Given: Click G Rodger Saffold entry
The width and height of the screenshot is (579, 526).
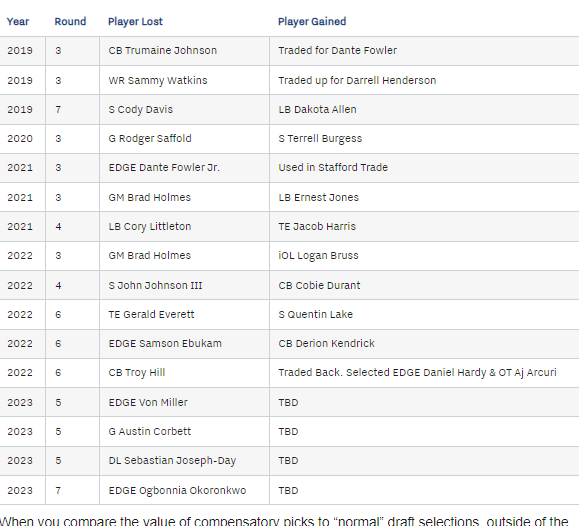Looking at the screenshot, I should (x=150, y=139).
